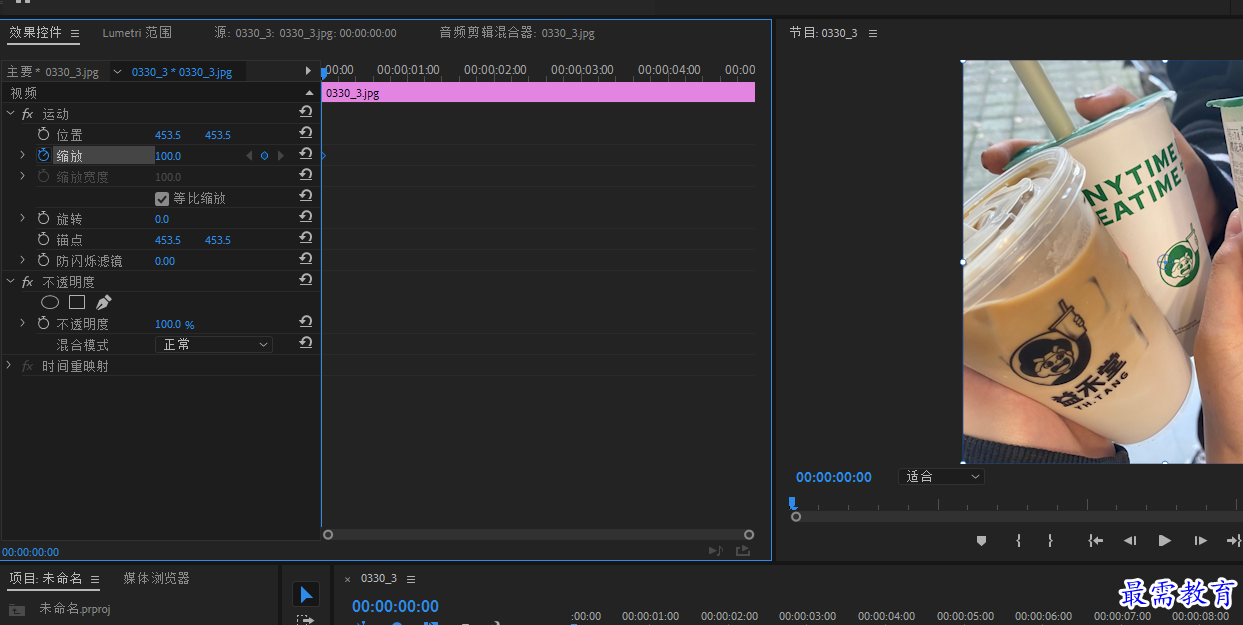Switch to the Lumetri 范围 tab
This screenshot has width=1243, height=625.
click(x=137, y=33)
